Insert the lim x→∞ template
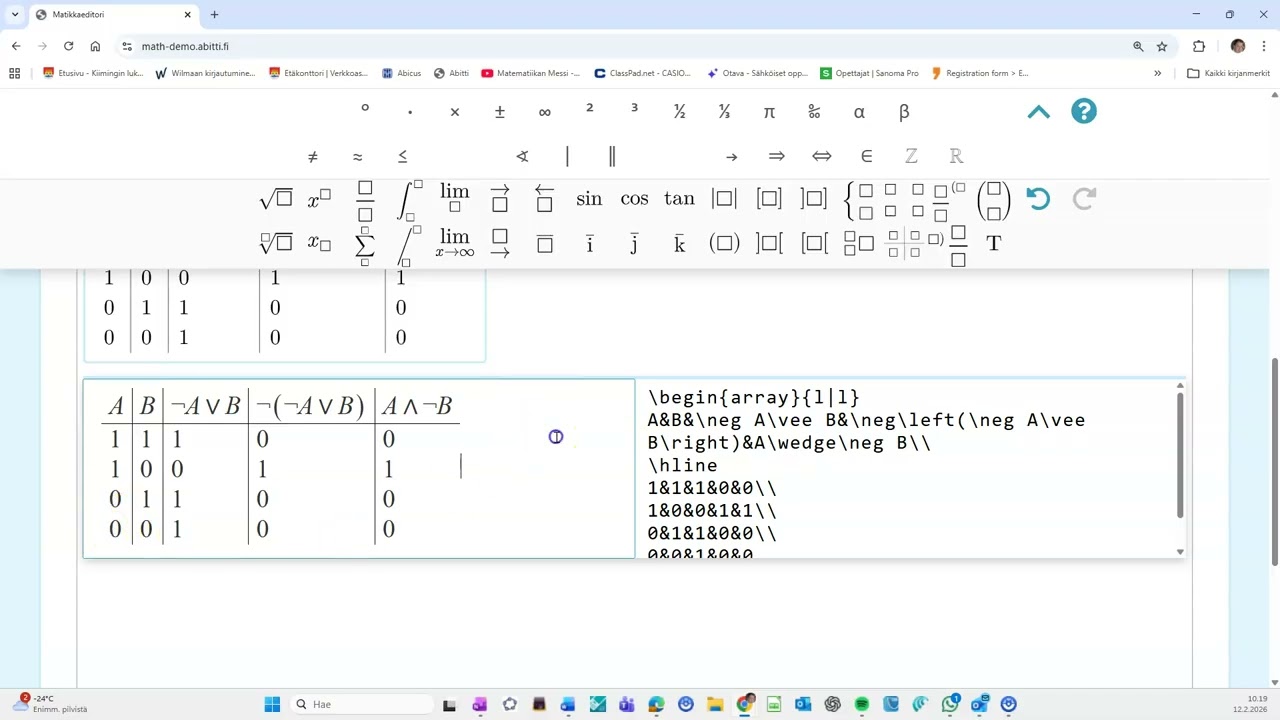Screen dimensions: 1280x720 click(454, 243)
